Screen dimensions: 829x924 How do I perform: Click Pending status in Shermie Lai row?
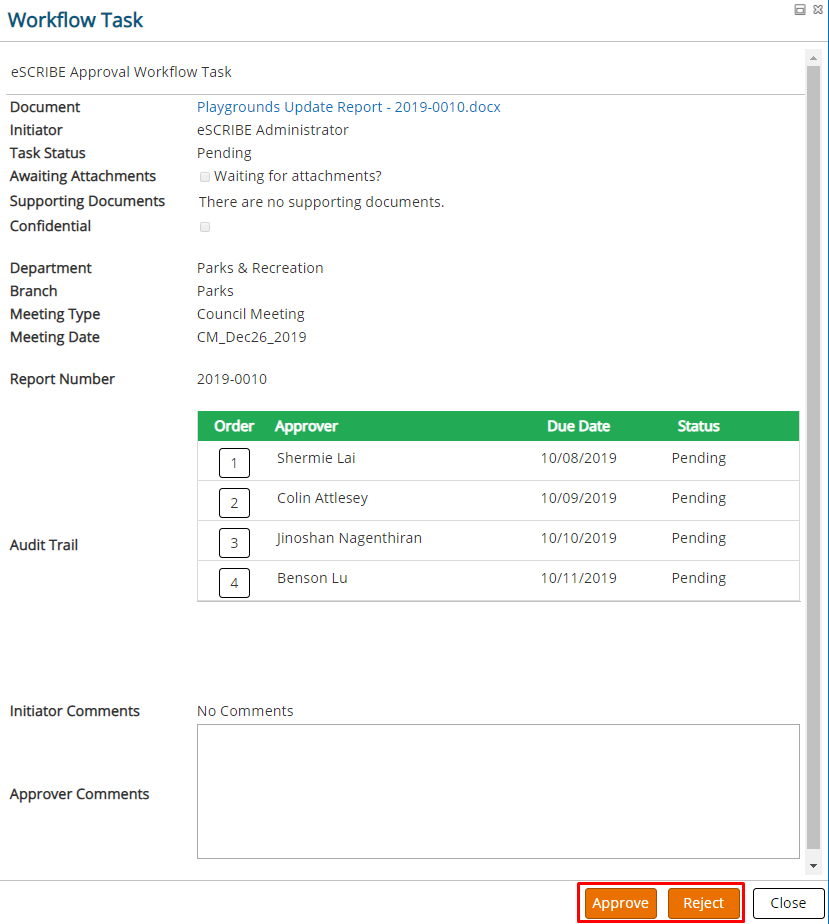pyautogui.click(x=699, y=458)
